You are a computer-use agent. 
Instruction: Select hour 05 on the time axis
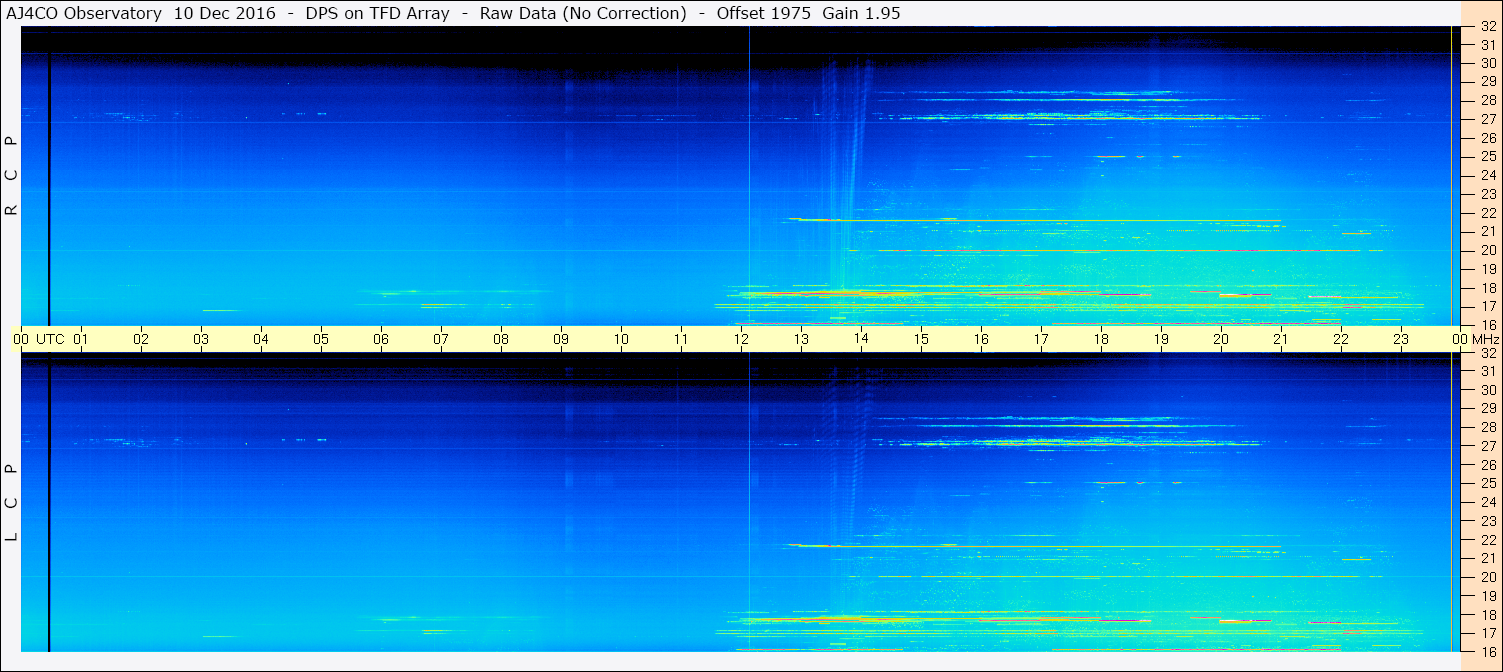coord(321,339)
